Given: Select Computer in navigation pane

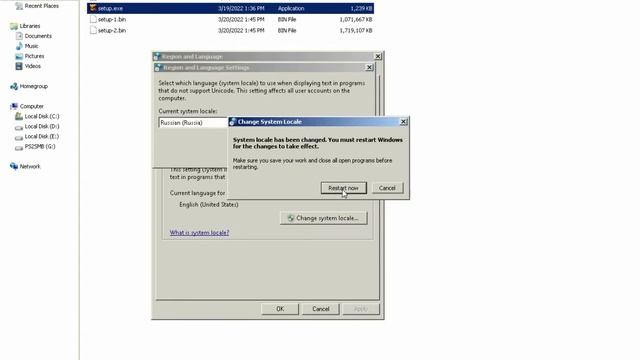Looking at the screenshot, I should click(x=31, y=106).
